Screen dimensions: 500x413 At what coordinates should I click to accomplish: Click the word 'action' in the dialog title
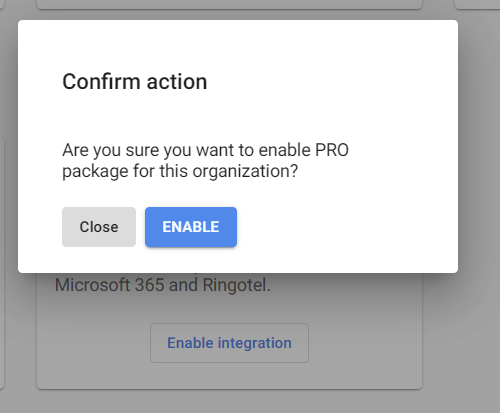[x=177, y=82]
